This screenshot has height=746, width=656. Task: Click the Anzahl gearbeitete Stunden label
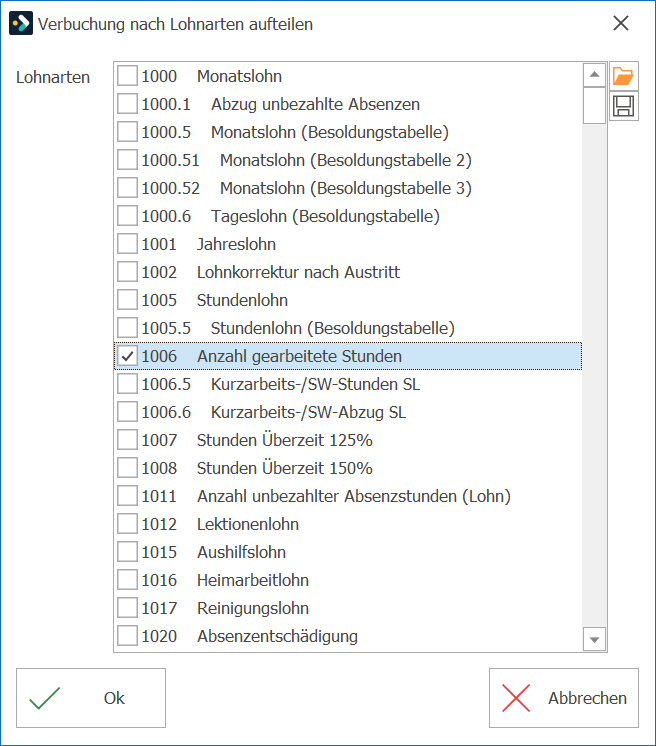300,356
